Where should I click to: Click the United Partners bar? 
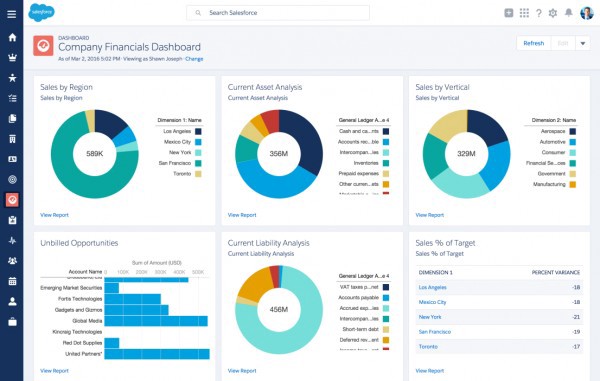click(157, 354)
